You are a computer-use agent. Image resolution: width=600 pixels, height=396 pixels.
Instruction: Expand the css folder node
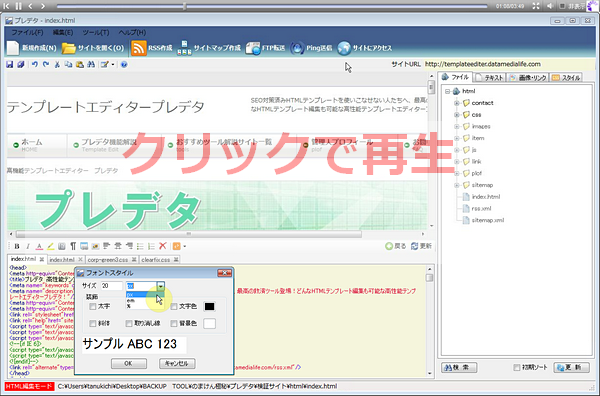457,115
